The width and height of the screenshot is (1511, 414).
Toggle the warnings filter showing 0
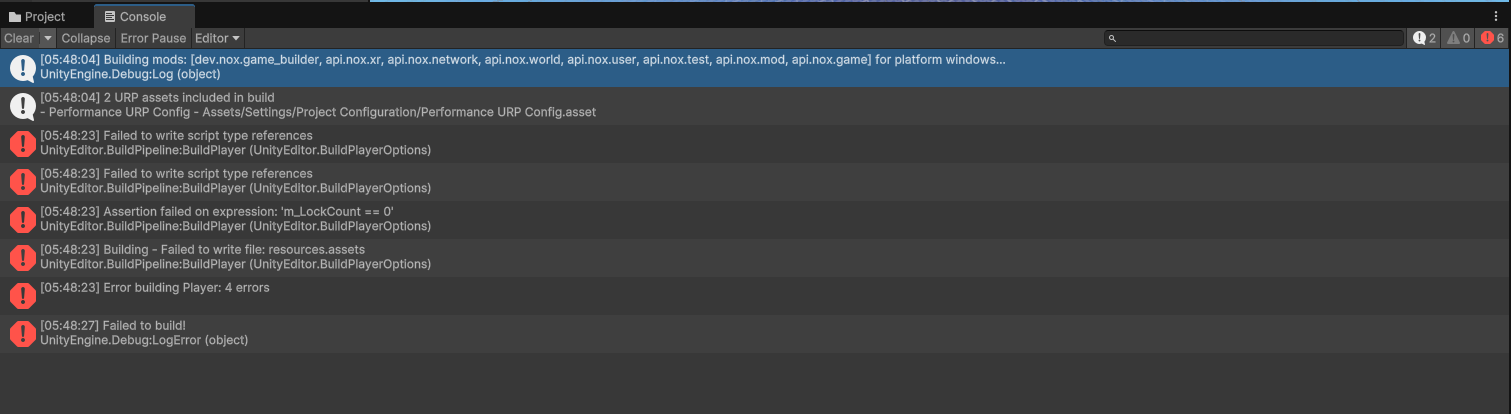[1458, 38]
